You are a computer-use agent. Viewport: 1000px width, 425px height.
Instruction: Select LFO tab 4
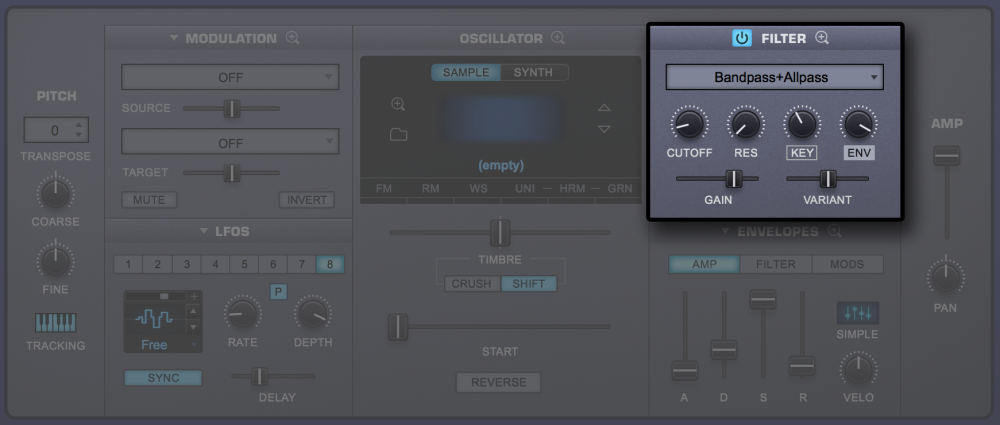216,264
